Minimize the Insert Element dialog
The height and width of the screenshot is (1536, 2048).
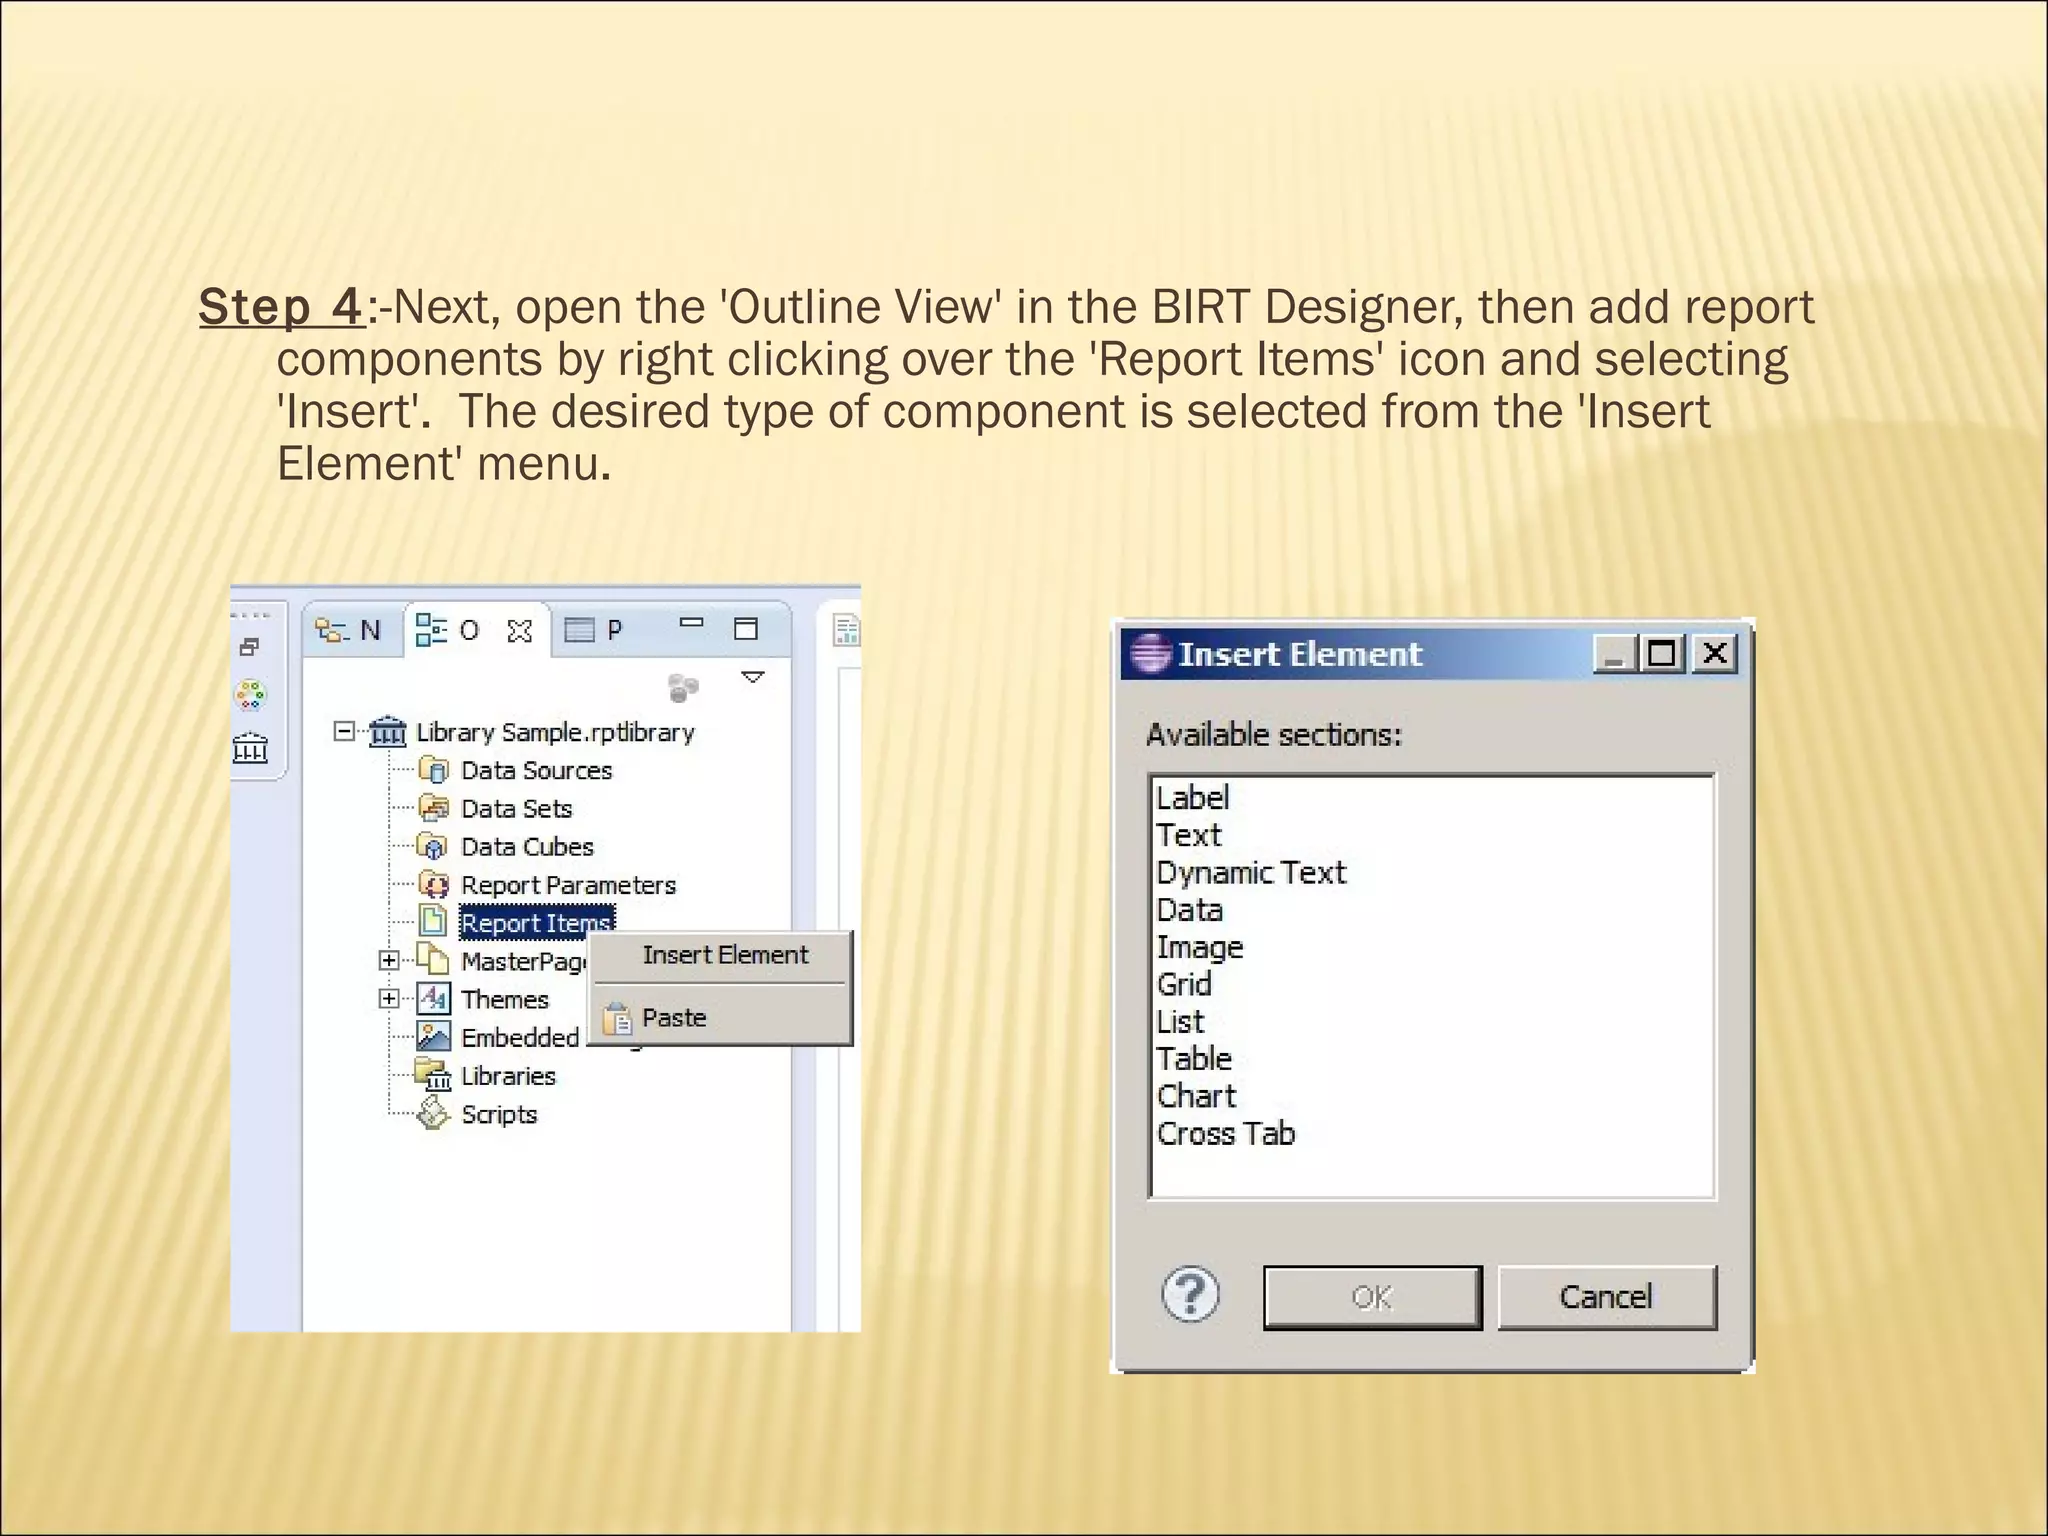pos(1614,654)
